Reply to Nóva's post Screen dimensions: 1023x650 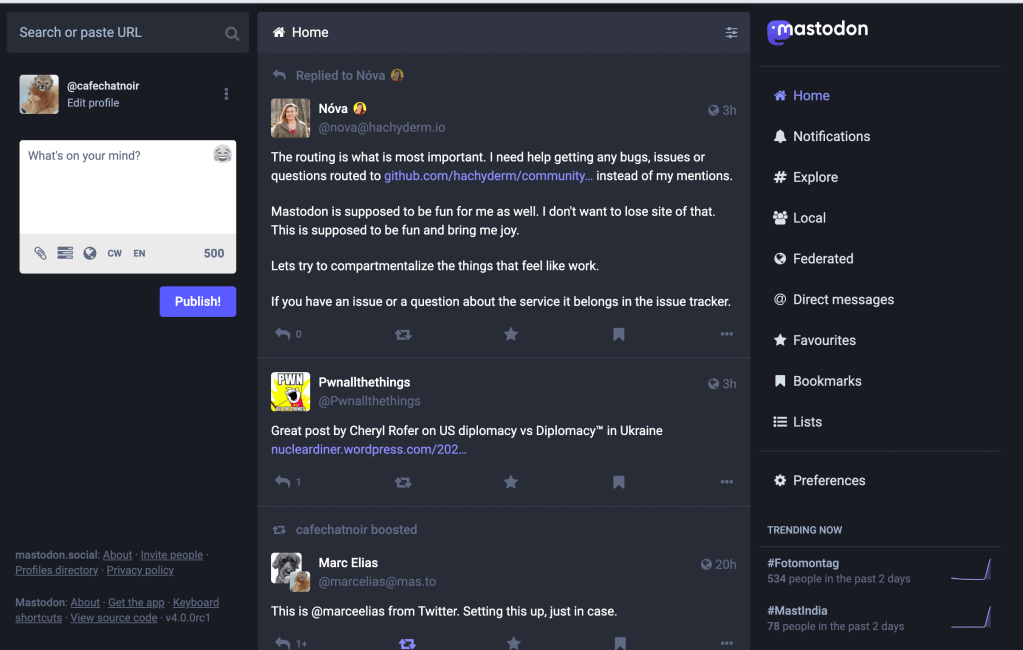pos(283,334)
